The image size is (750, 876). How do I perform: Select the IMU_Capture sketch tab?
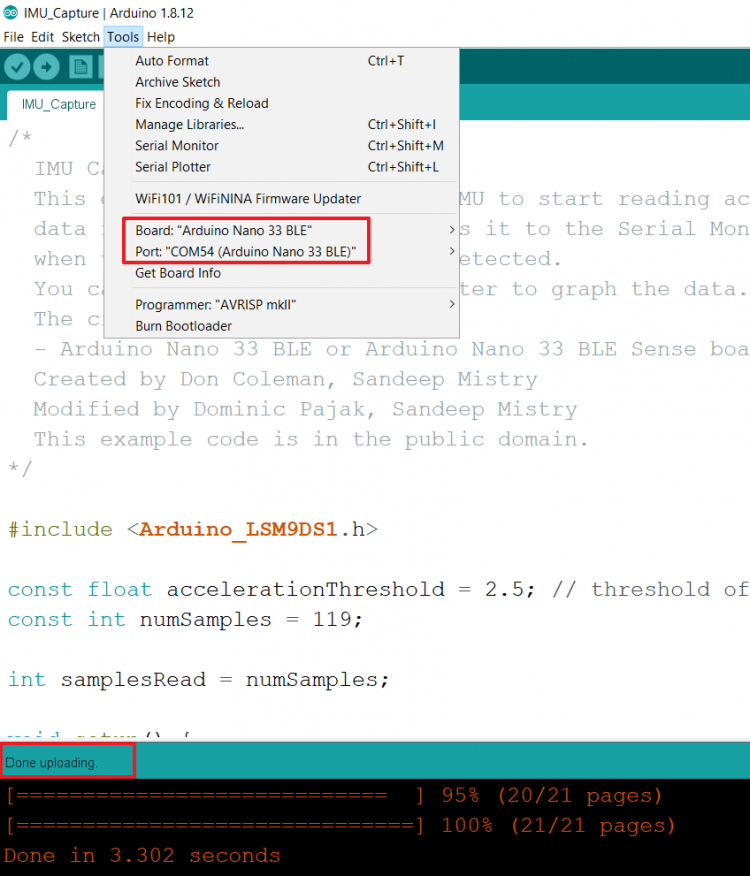59,104
